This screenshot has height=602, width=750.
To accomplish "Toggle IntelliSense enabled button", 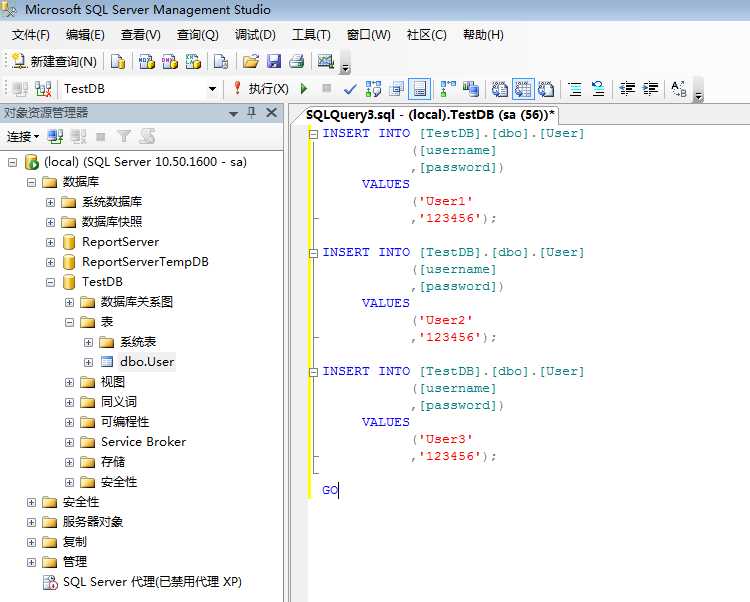I will coord(420,89).
